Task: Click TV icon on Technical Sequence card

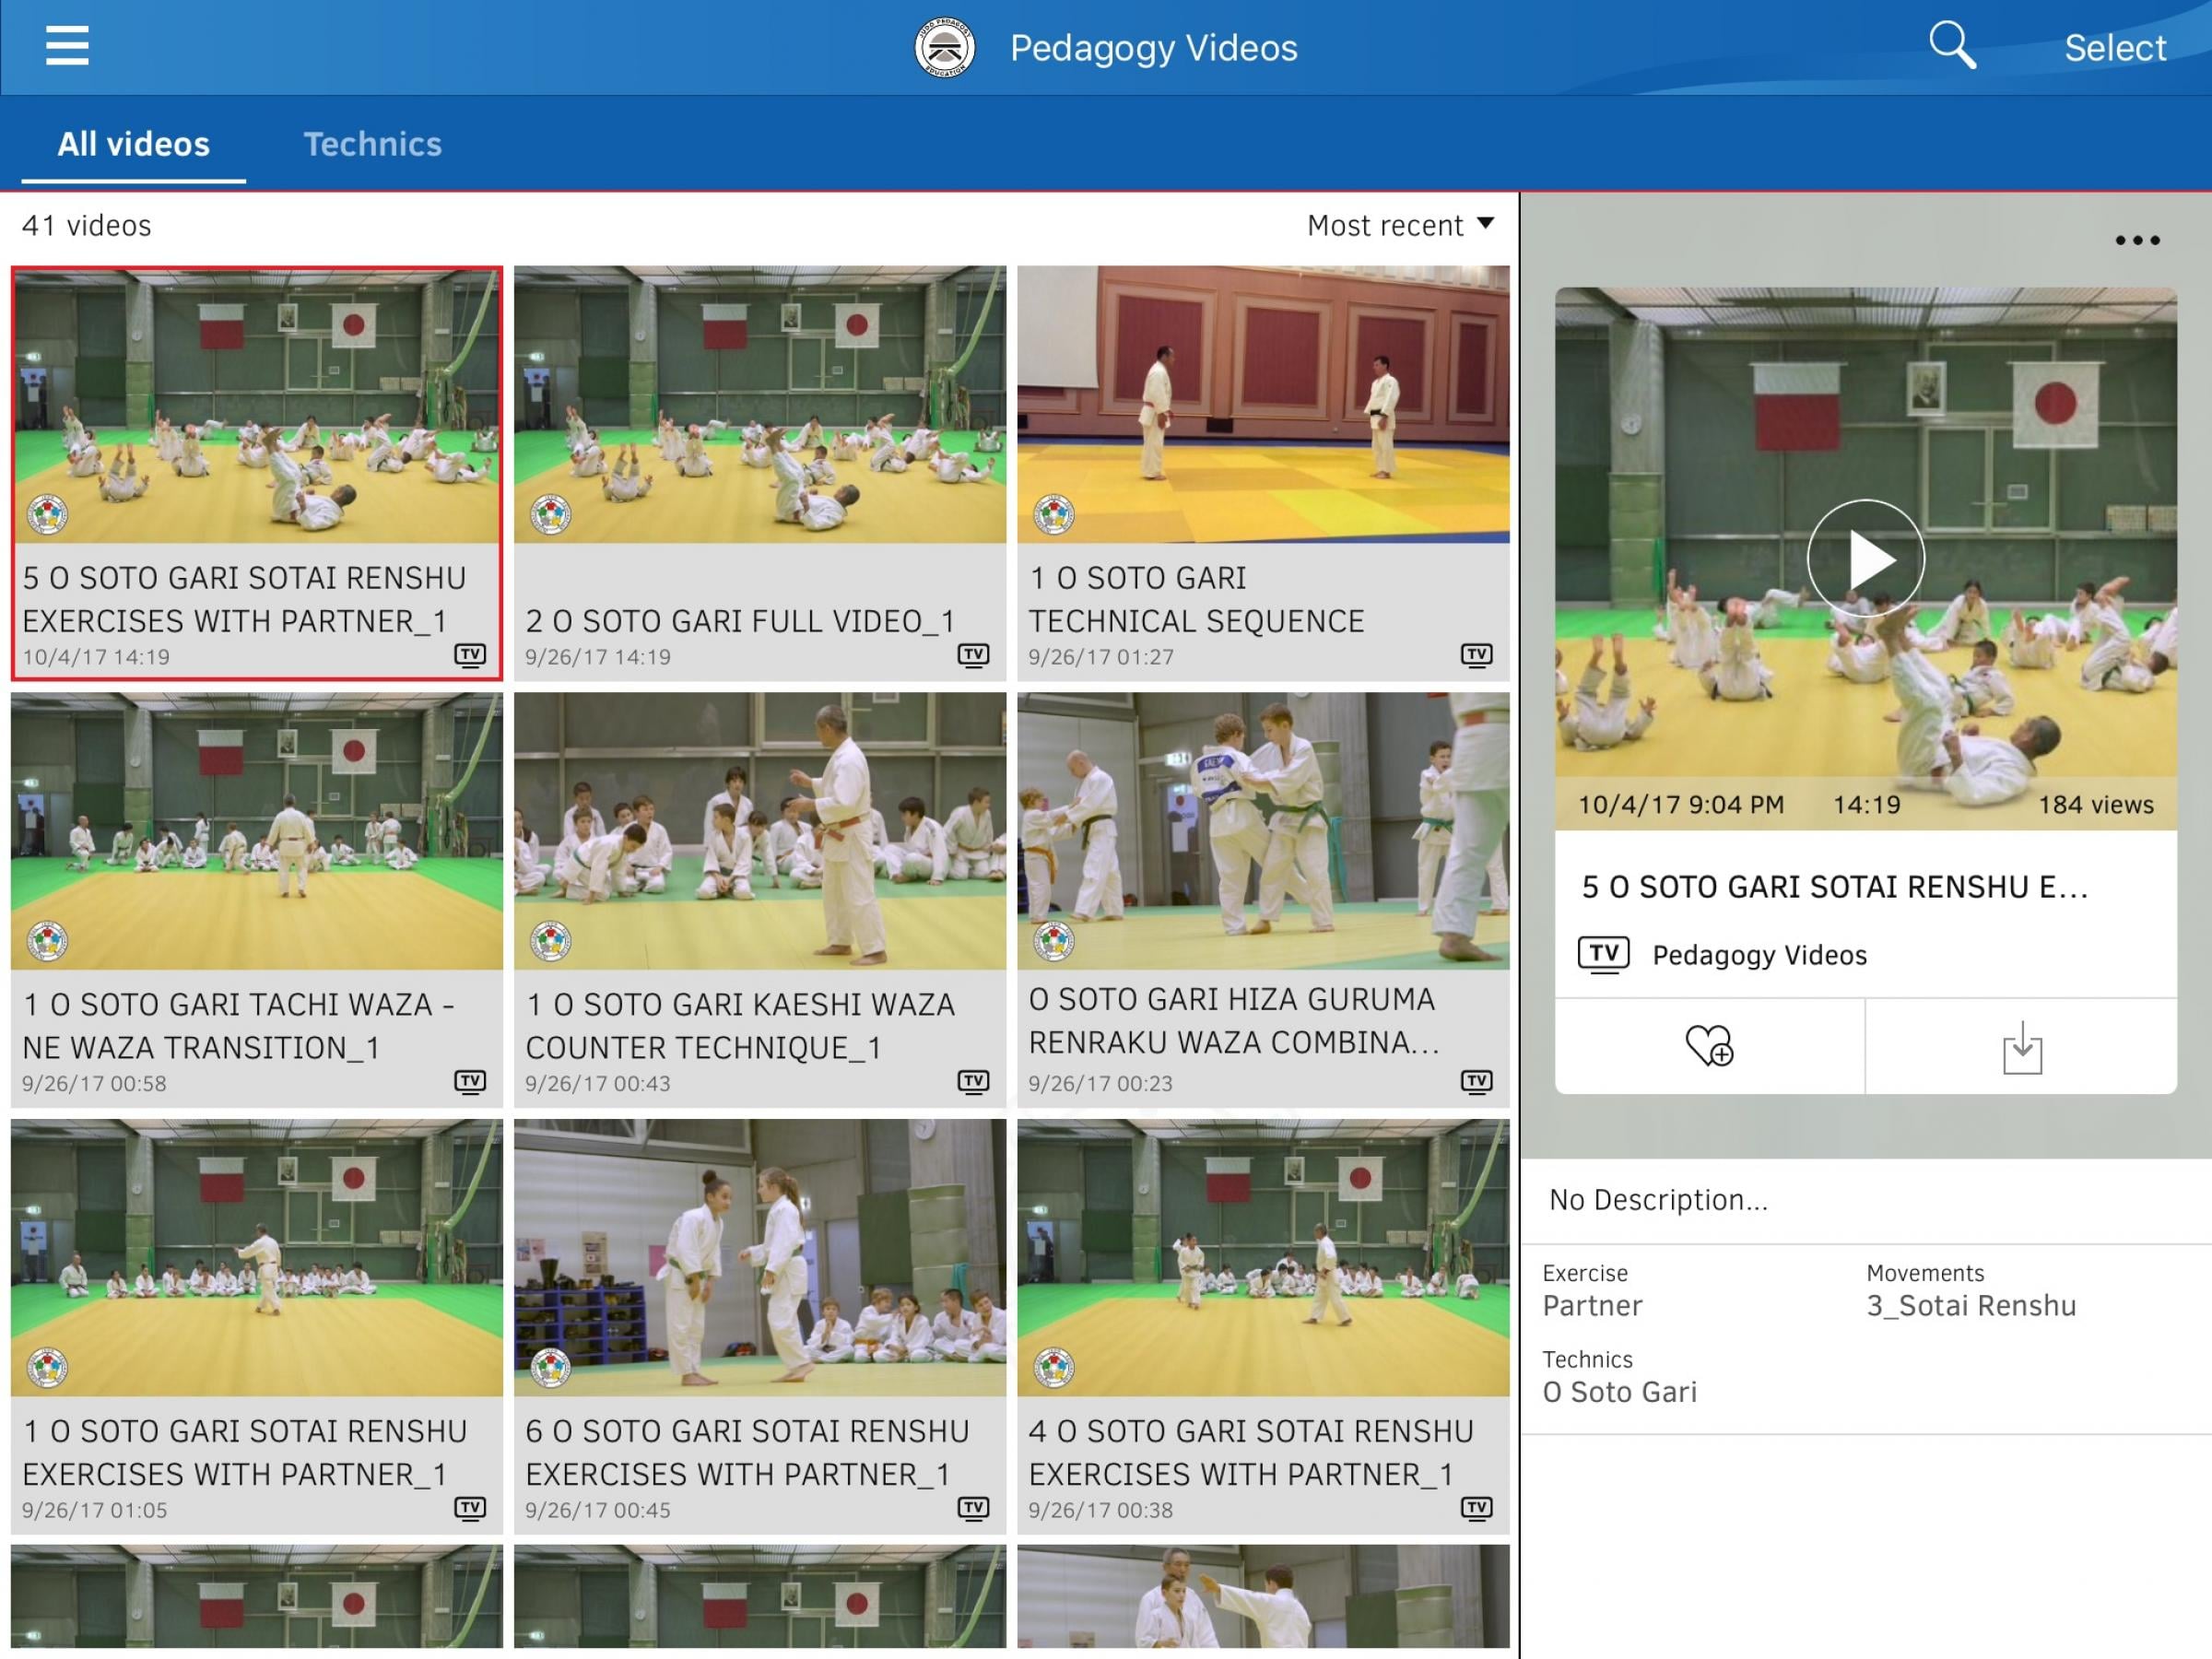Action: pos(1476,655)
